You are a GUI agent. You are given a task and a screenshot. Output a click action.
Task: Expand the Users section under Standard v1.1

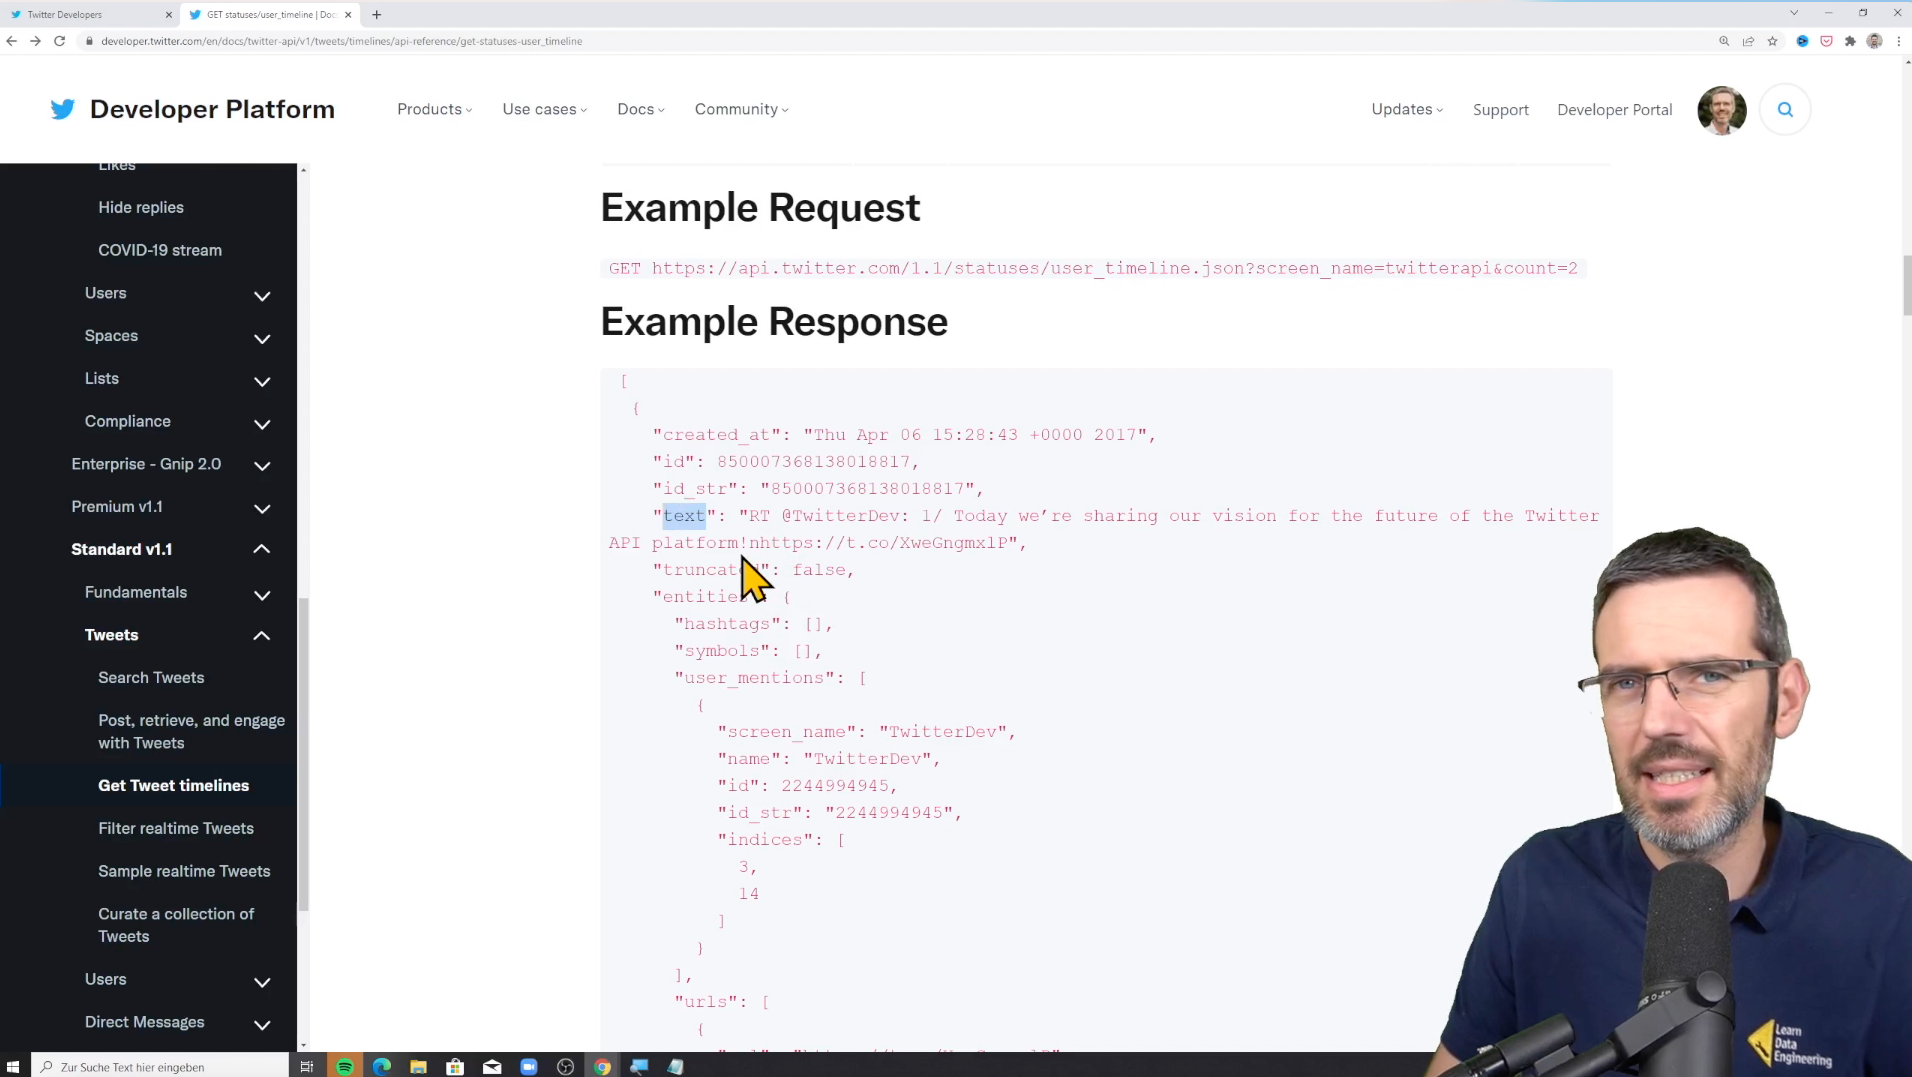pyautogui.click(x=262, y=982)
